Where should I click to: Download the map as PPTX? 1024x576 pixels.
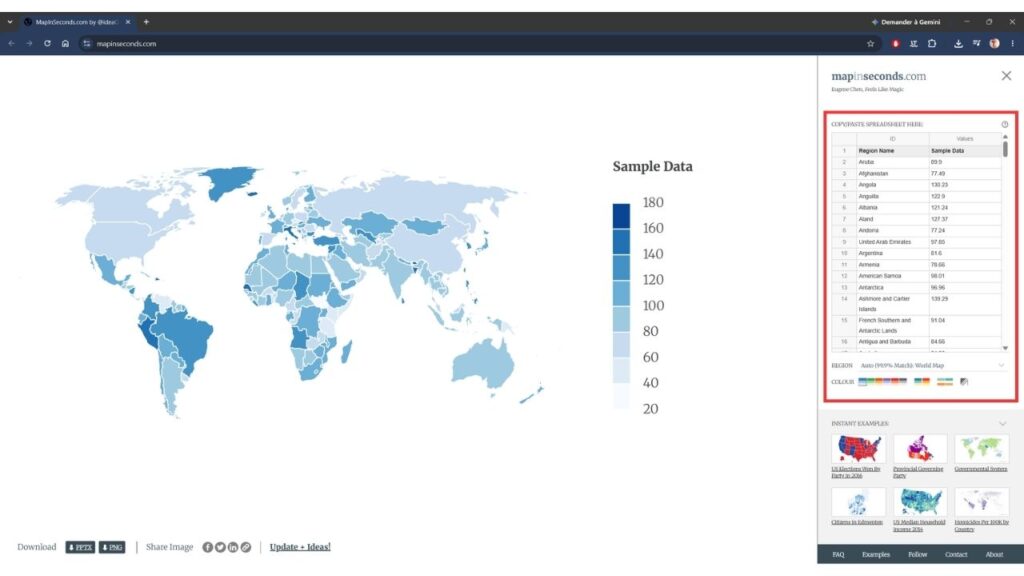coord(80,547)
